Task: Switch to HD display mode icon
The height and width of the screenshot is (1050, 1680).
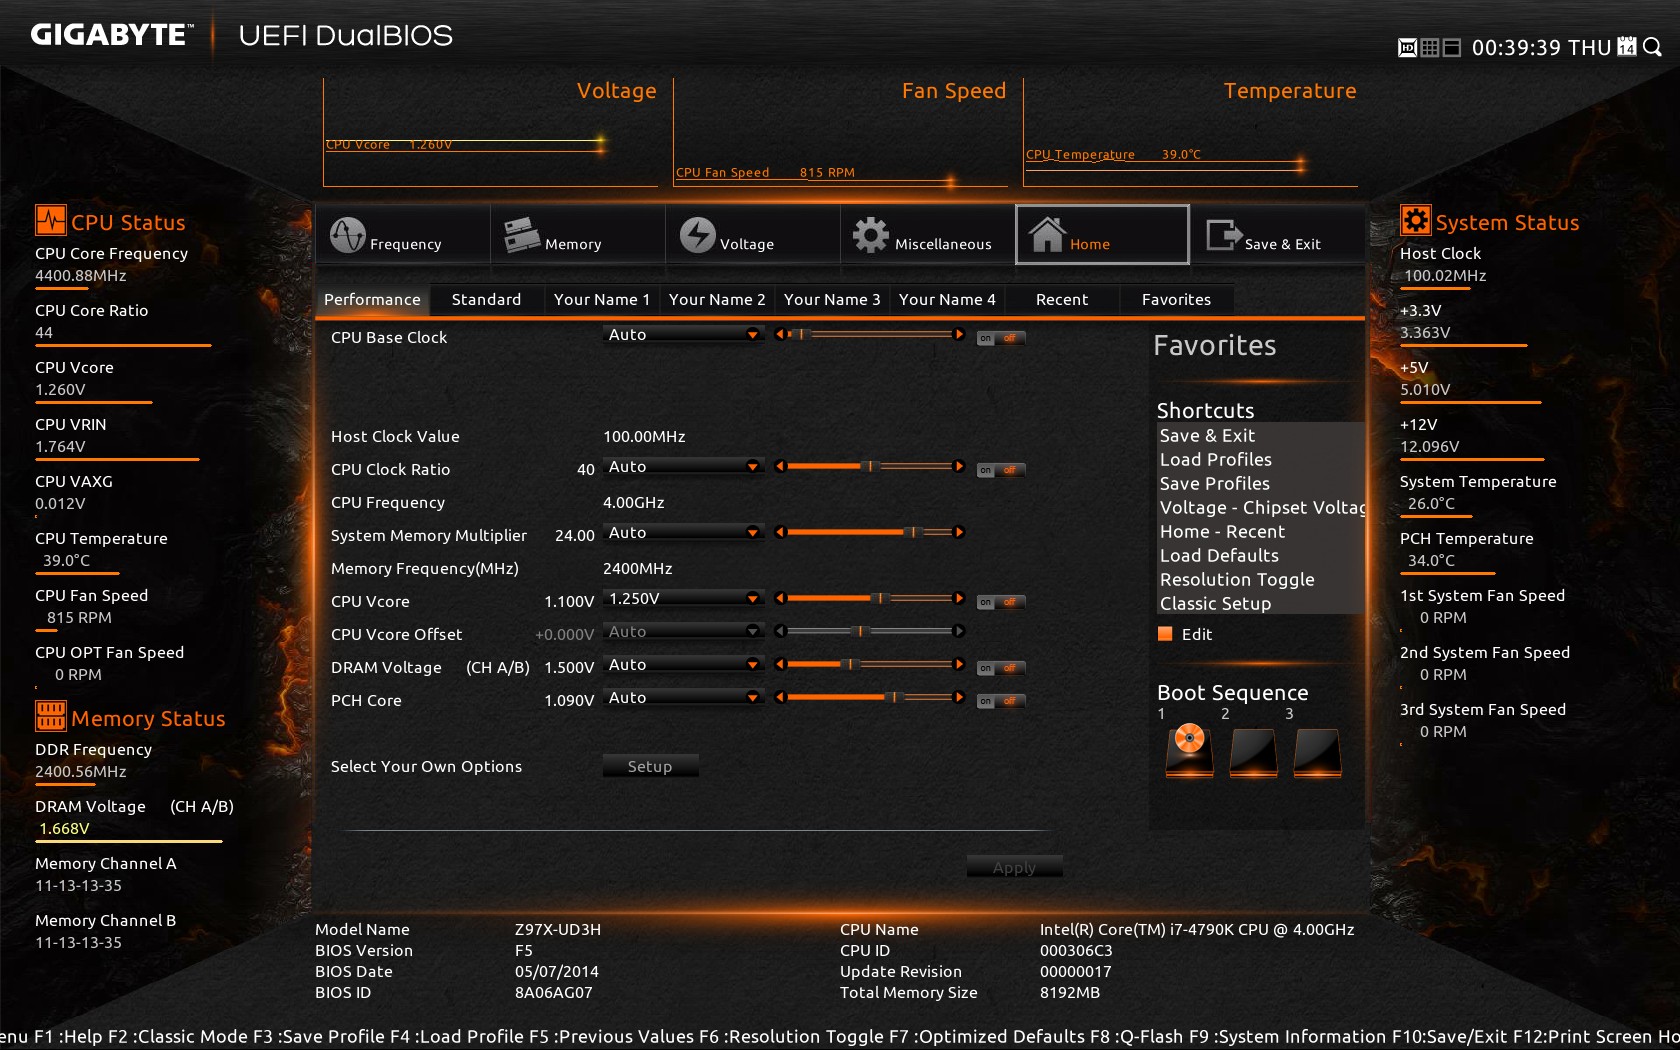Action: click(x=1407, y=48)
